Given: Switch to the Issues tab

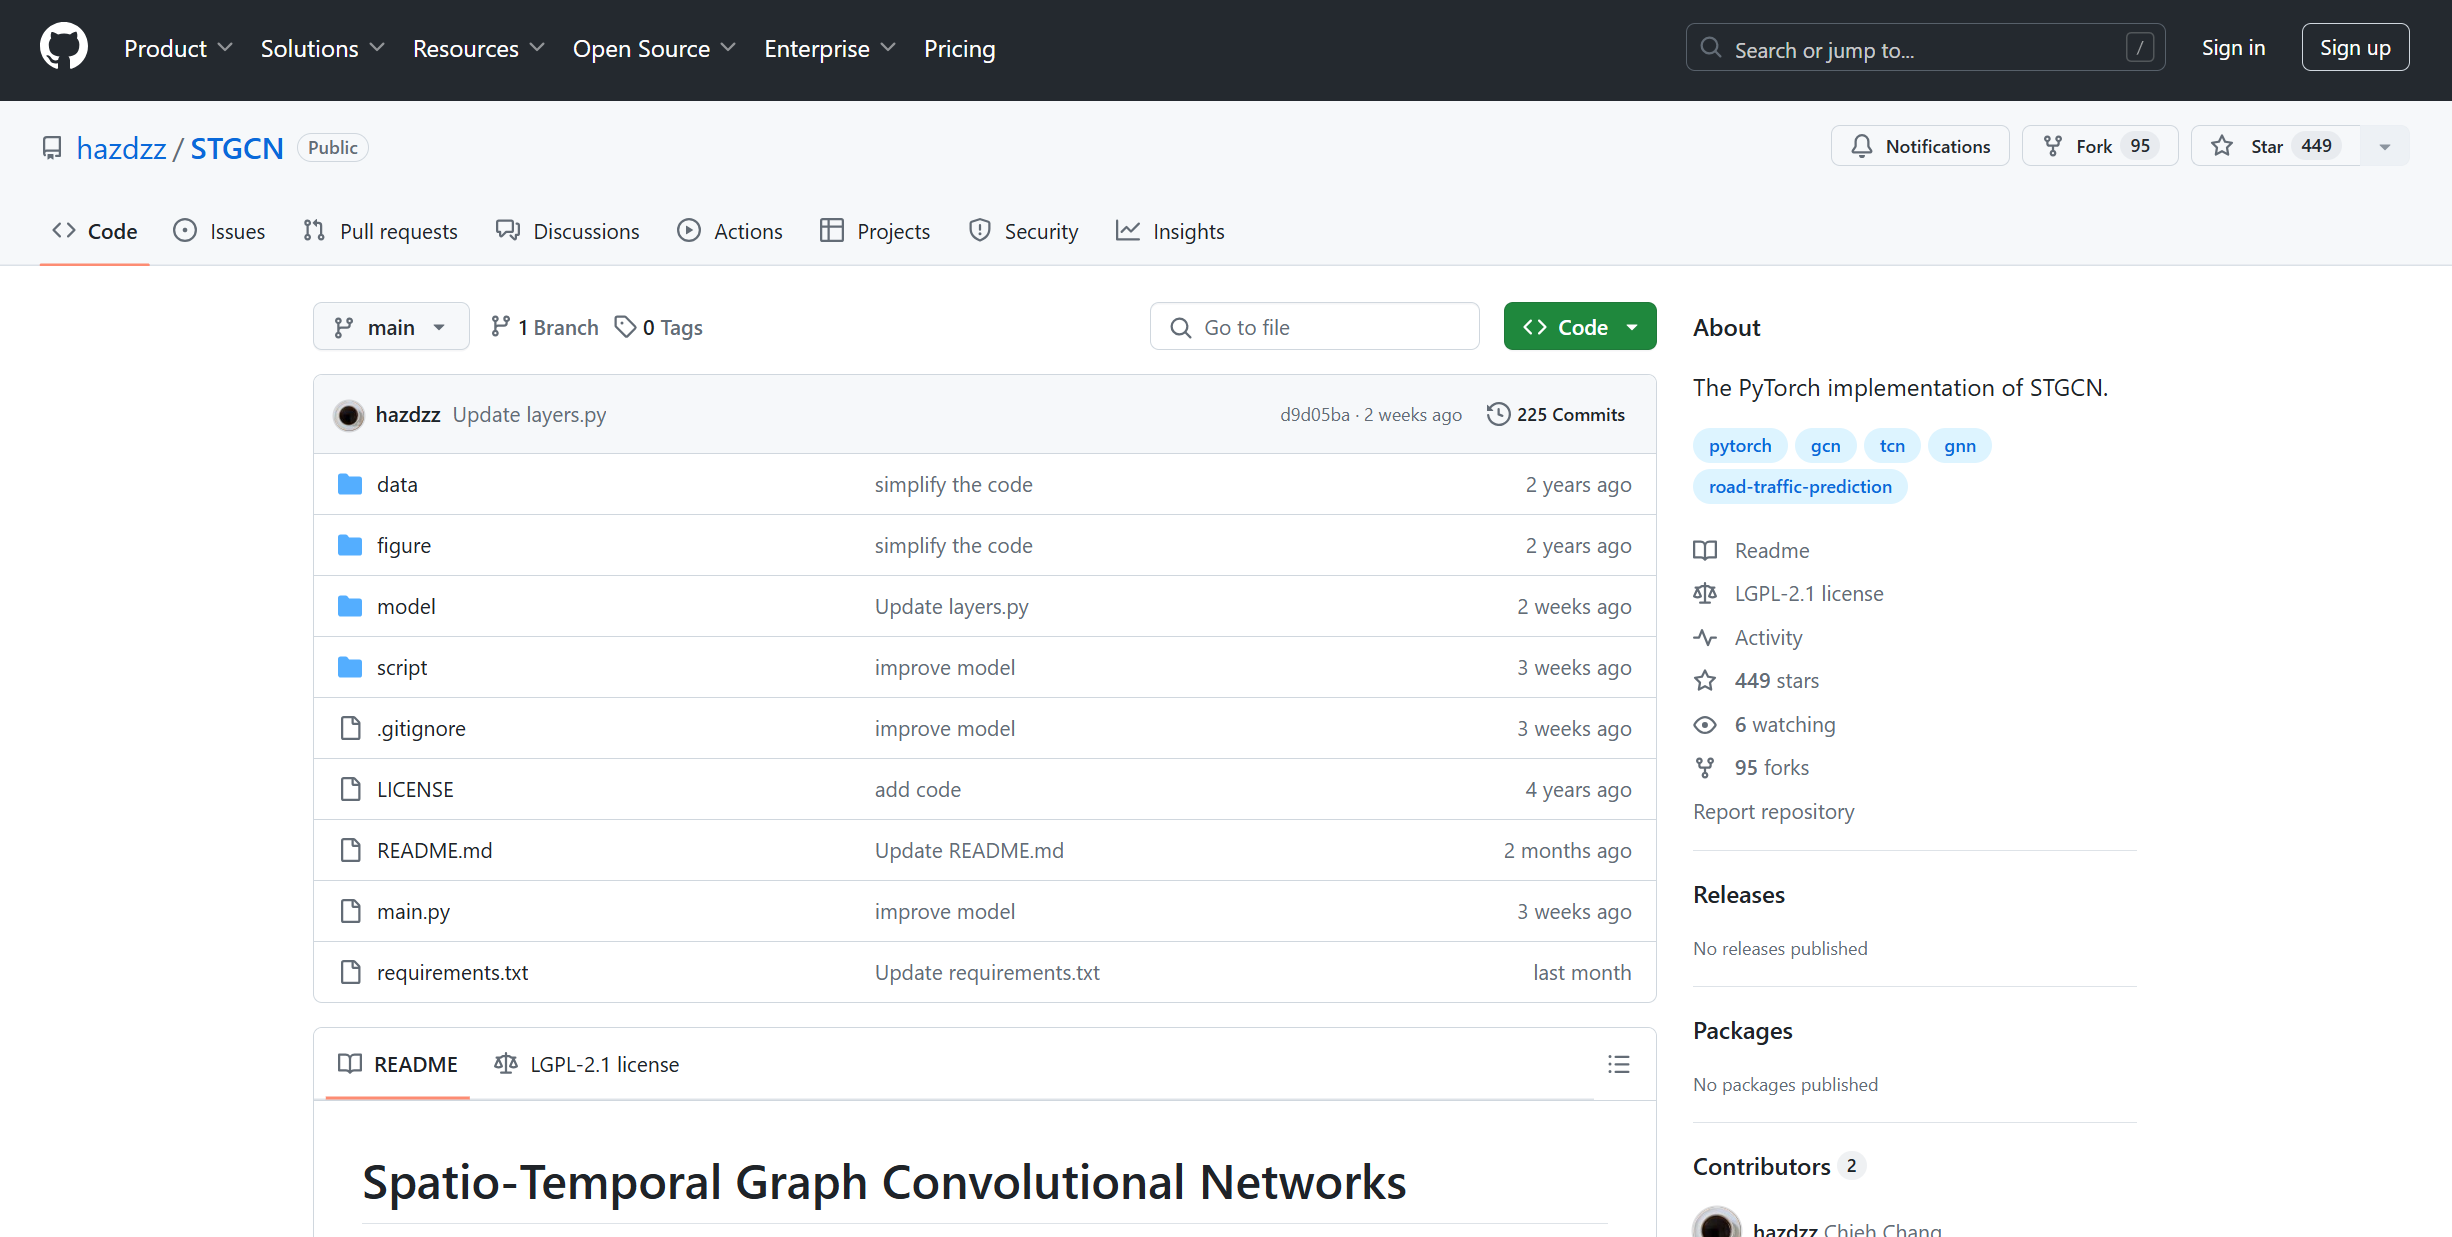Looking at the screenshot, I should pos(219,231).
